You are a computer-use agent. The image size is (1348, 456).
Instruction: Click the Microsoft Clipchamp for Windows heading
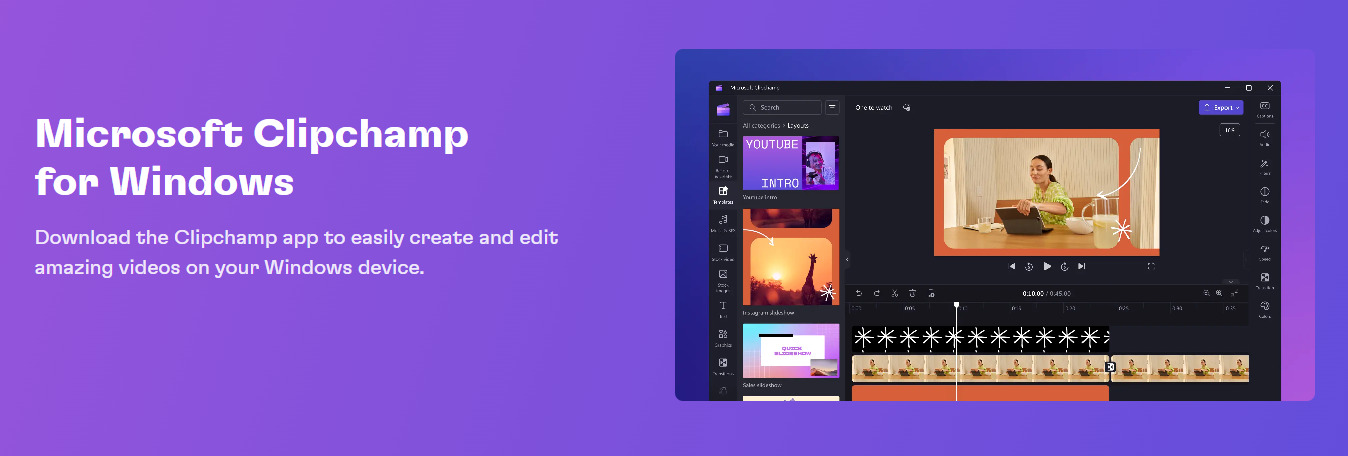tap(251, 158)
